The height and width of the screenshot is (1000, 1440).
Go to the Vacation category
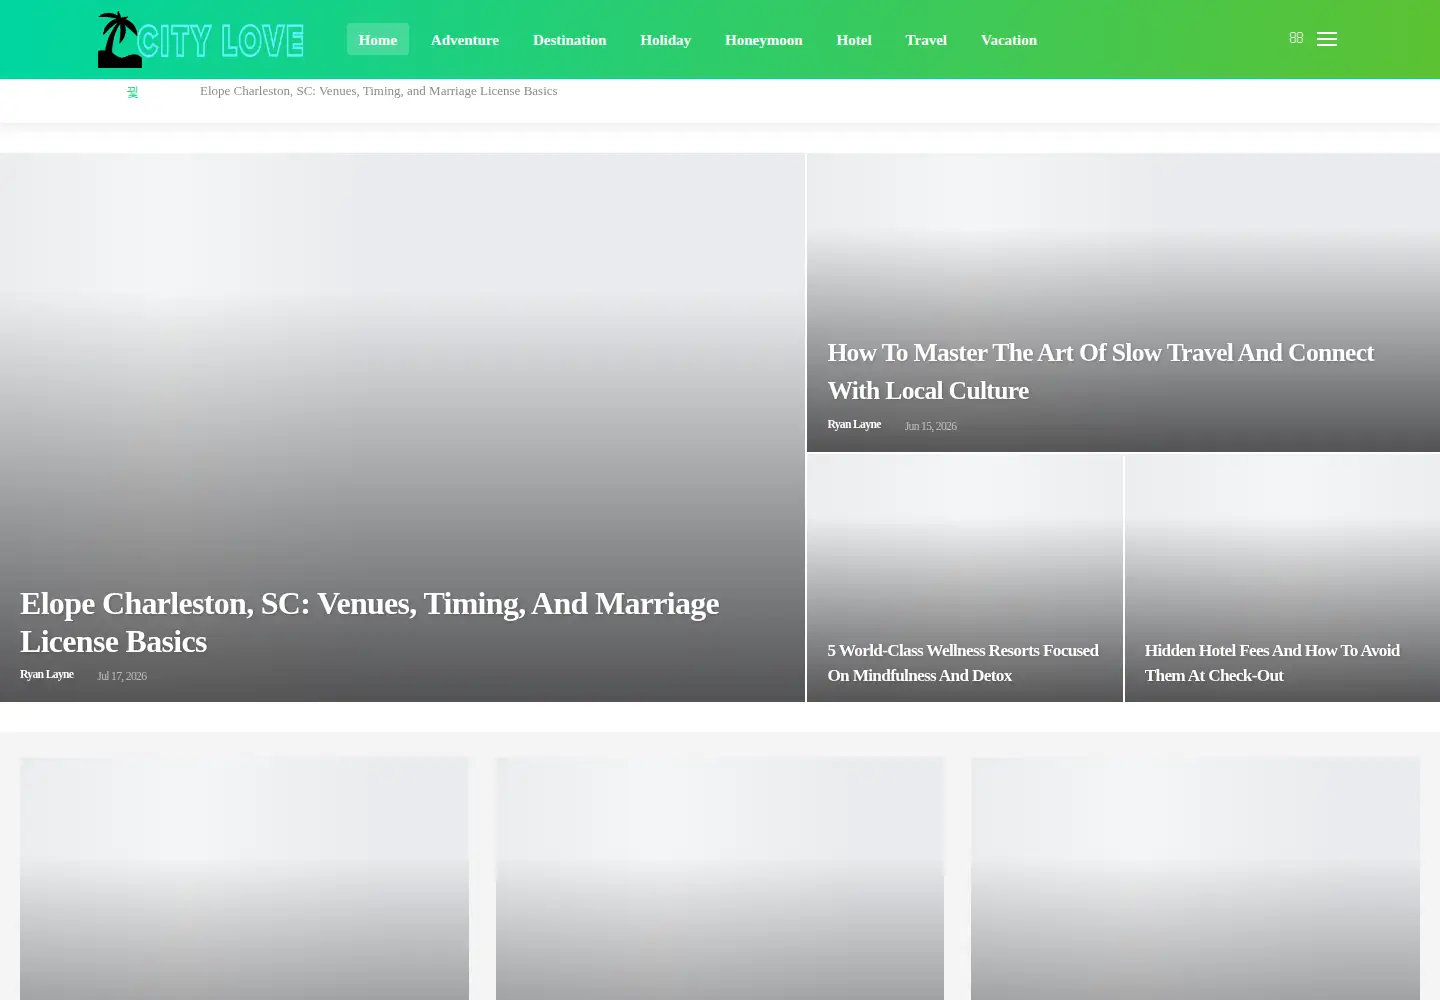coord(1009,40)
